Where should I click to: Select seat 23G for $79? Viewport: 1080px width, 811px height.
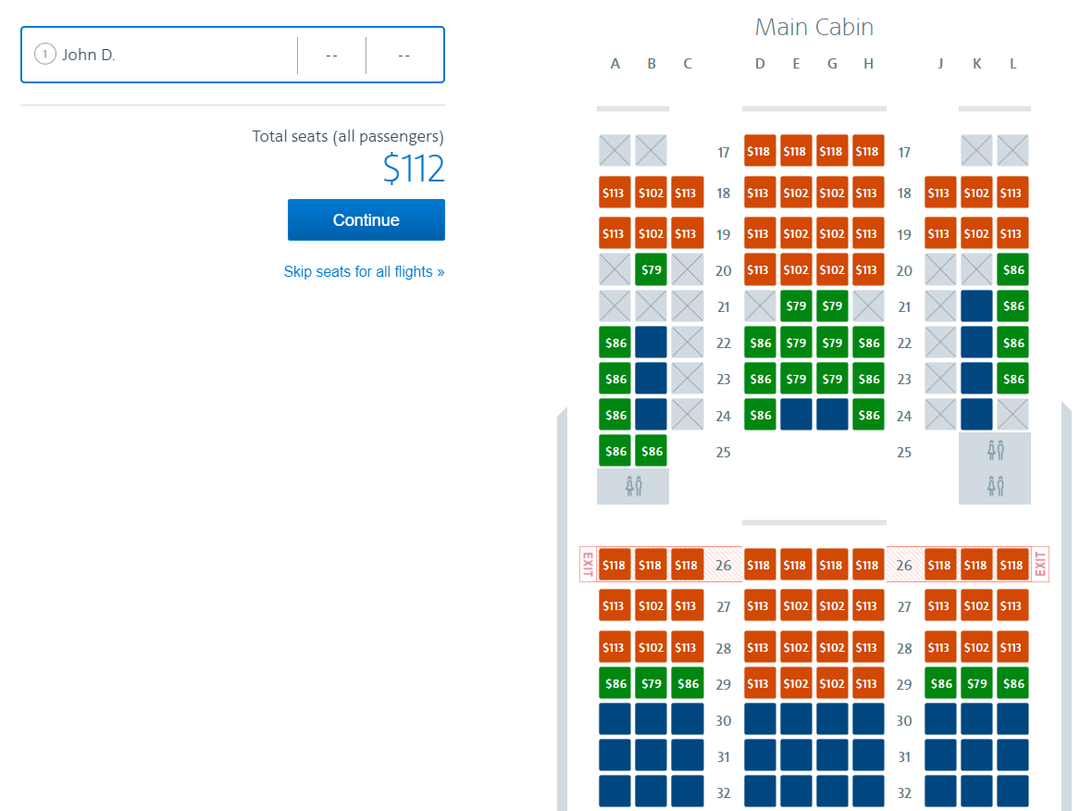(832, 378)
